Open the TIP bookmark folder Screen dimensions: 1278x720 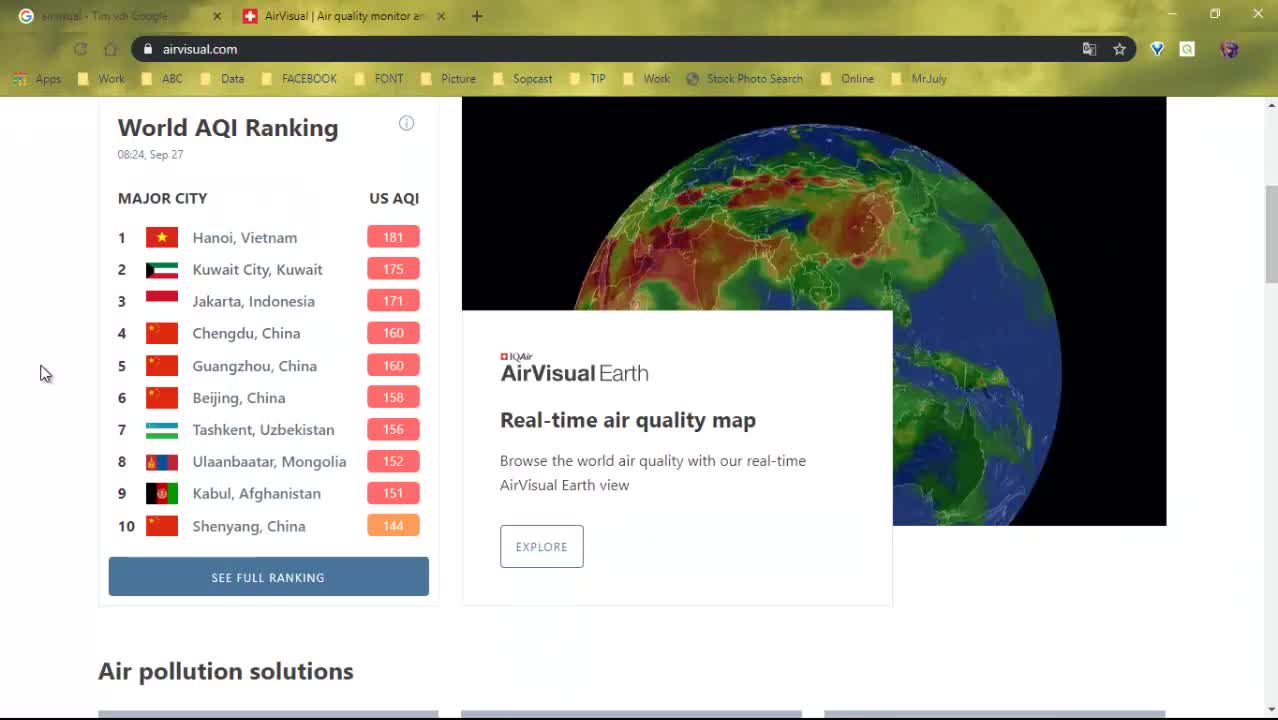pyautogui.click(x=588, y=79)
